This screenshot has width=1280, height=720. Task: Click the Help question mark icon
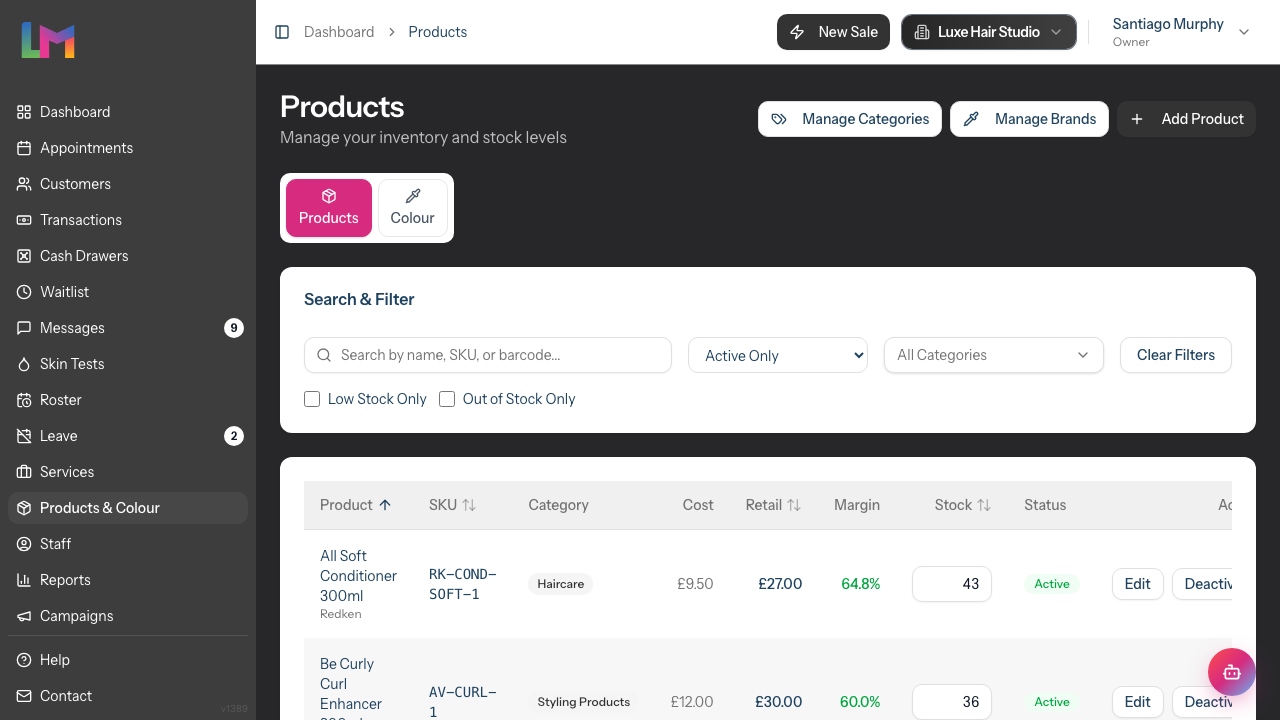coord(24,660)
